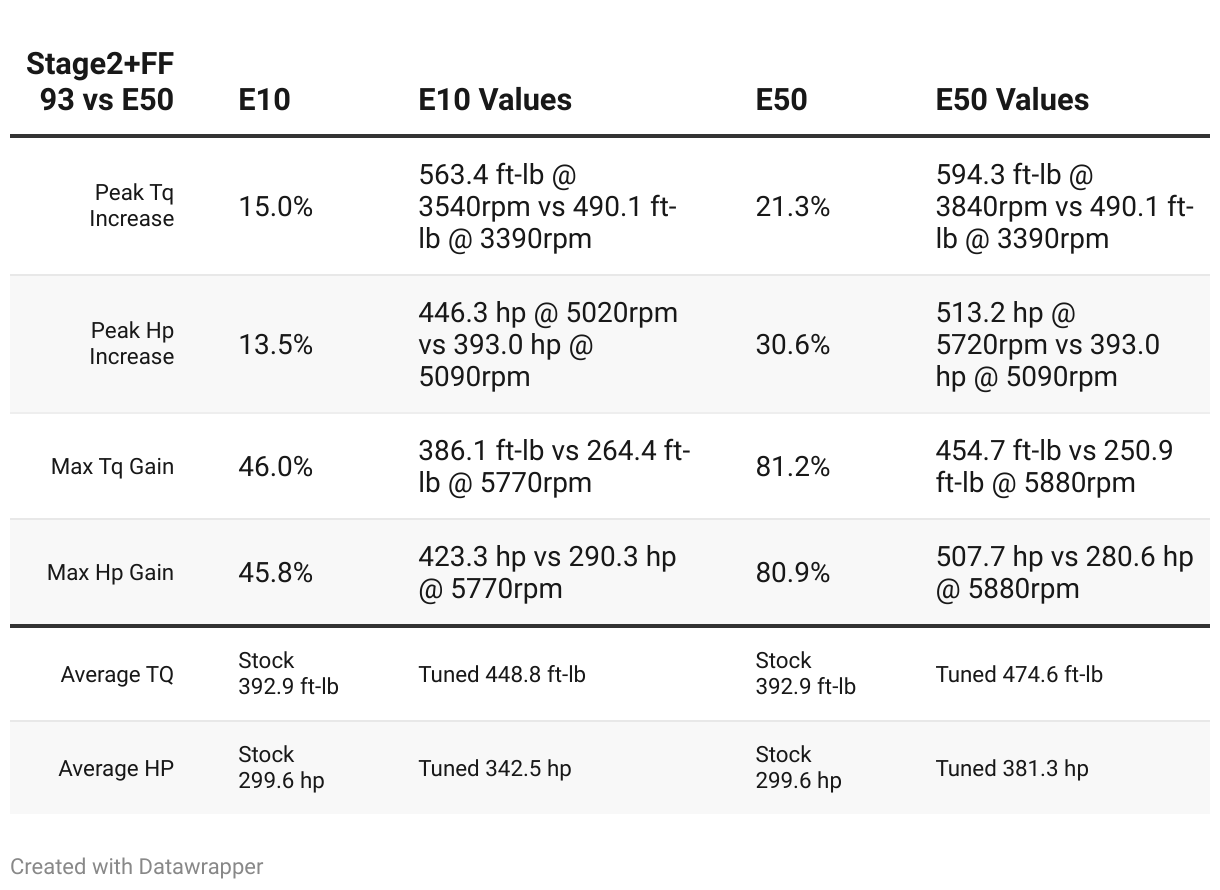Select the 21.3% cell
This screenshot has height=890, width=1220.
pos(792,206)
